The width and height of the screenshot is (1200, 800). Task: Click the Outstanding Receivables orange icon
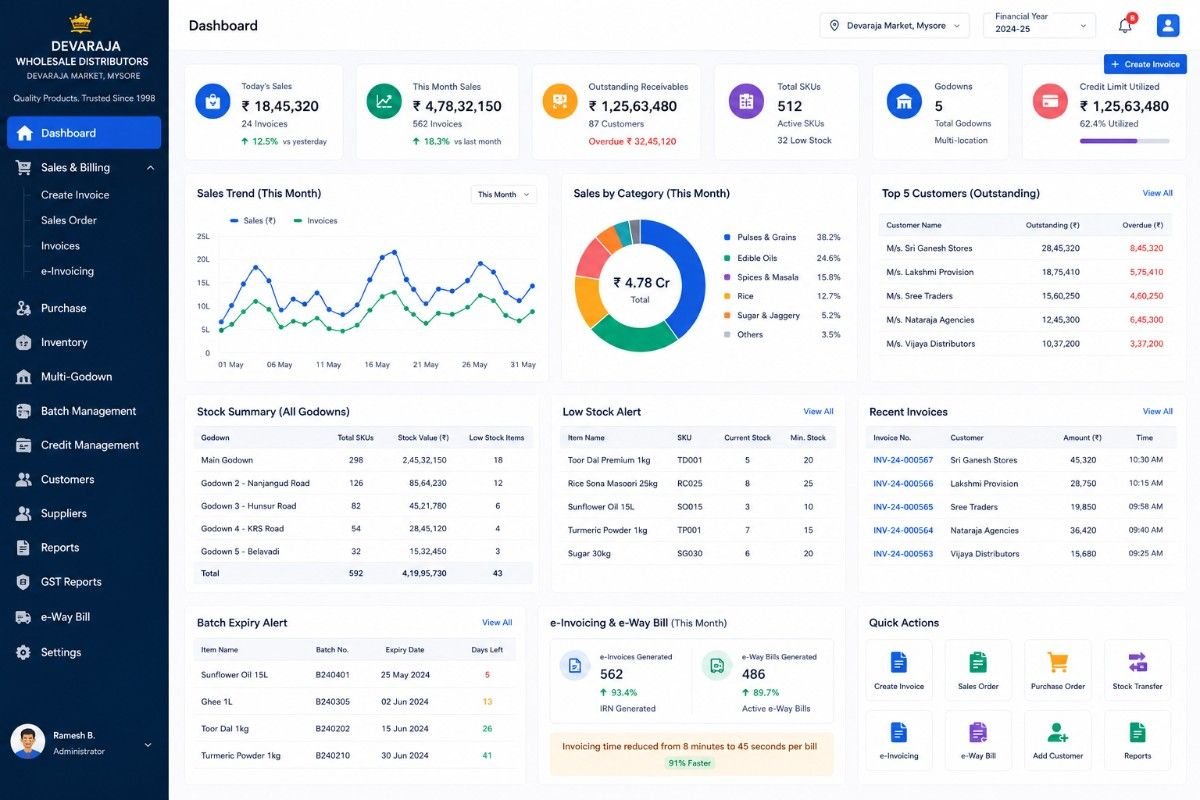coord(560,101)
